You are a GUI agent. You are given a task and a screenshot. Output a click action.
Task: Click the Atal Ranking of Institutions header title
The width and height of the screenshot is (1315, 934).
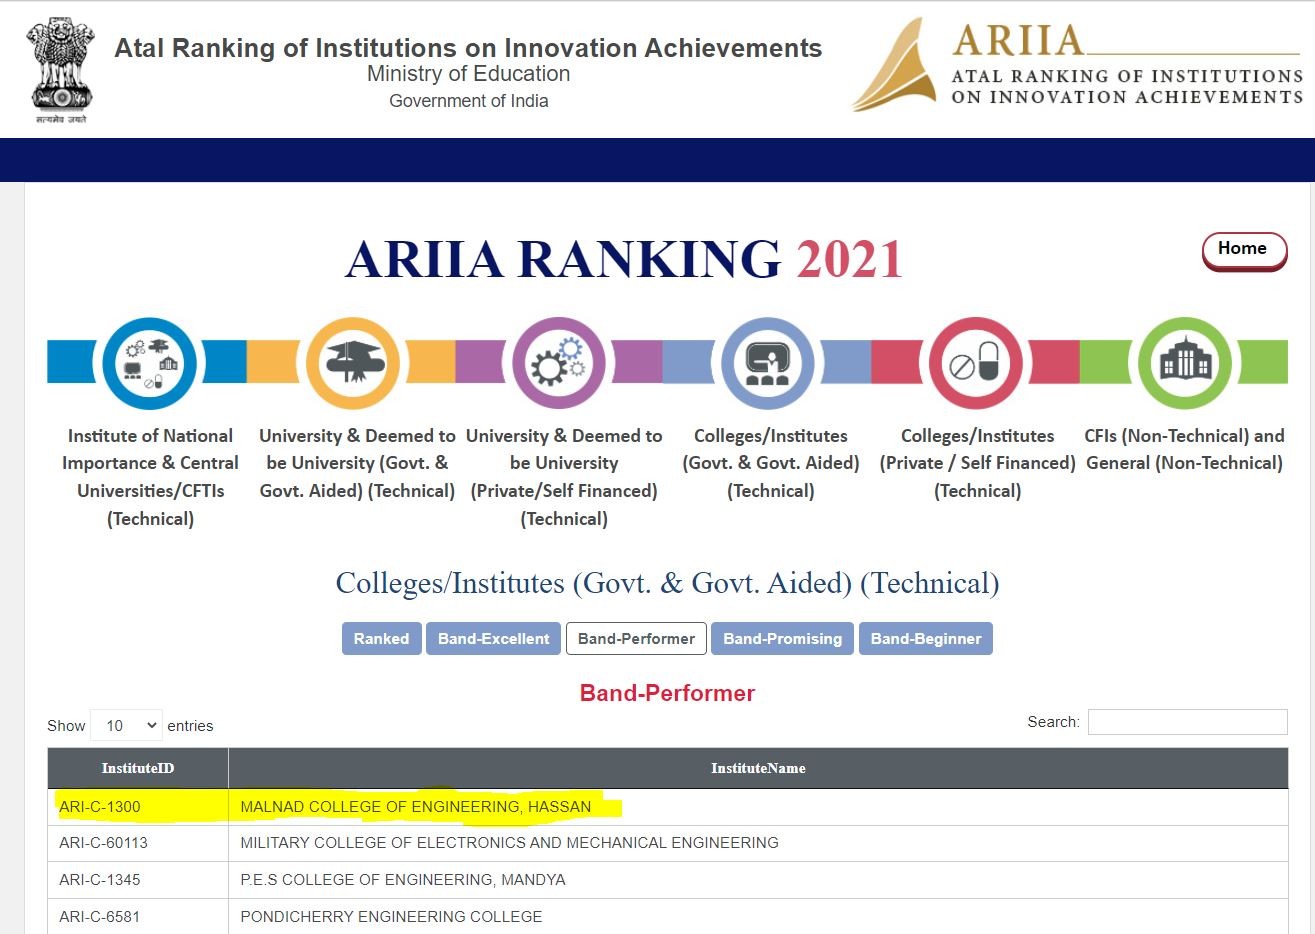(x=468, y=48)
